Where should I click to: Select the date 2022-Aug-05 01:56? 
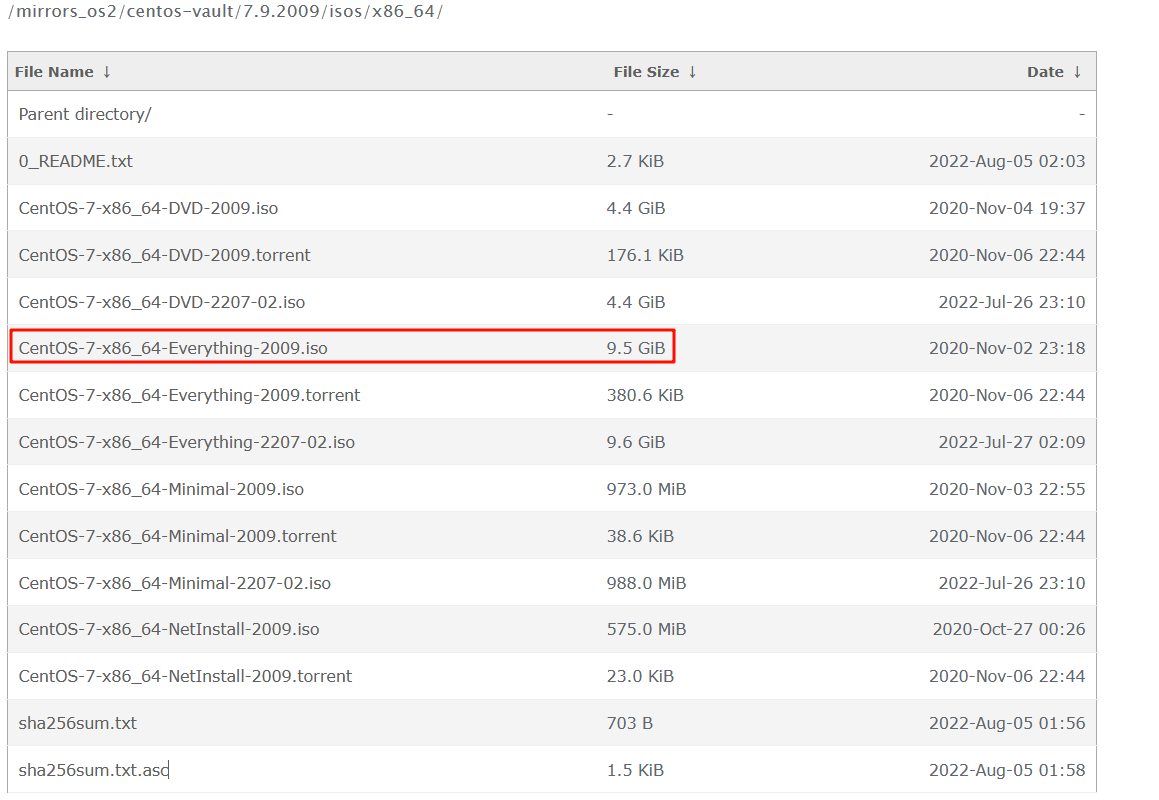point(1007,723)
